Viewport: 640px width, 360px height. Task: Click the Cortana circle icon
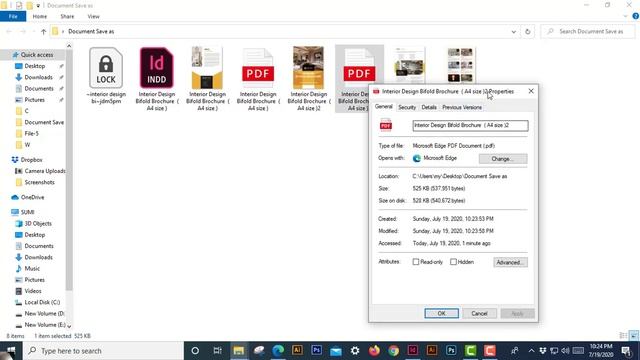(x=195, y=351)
